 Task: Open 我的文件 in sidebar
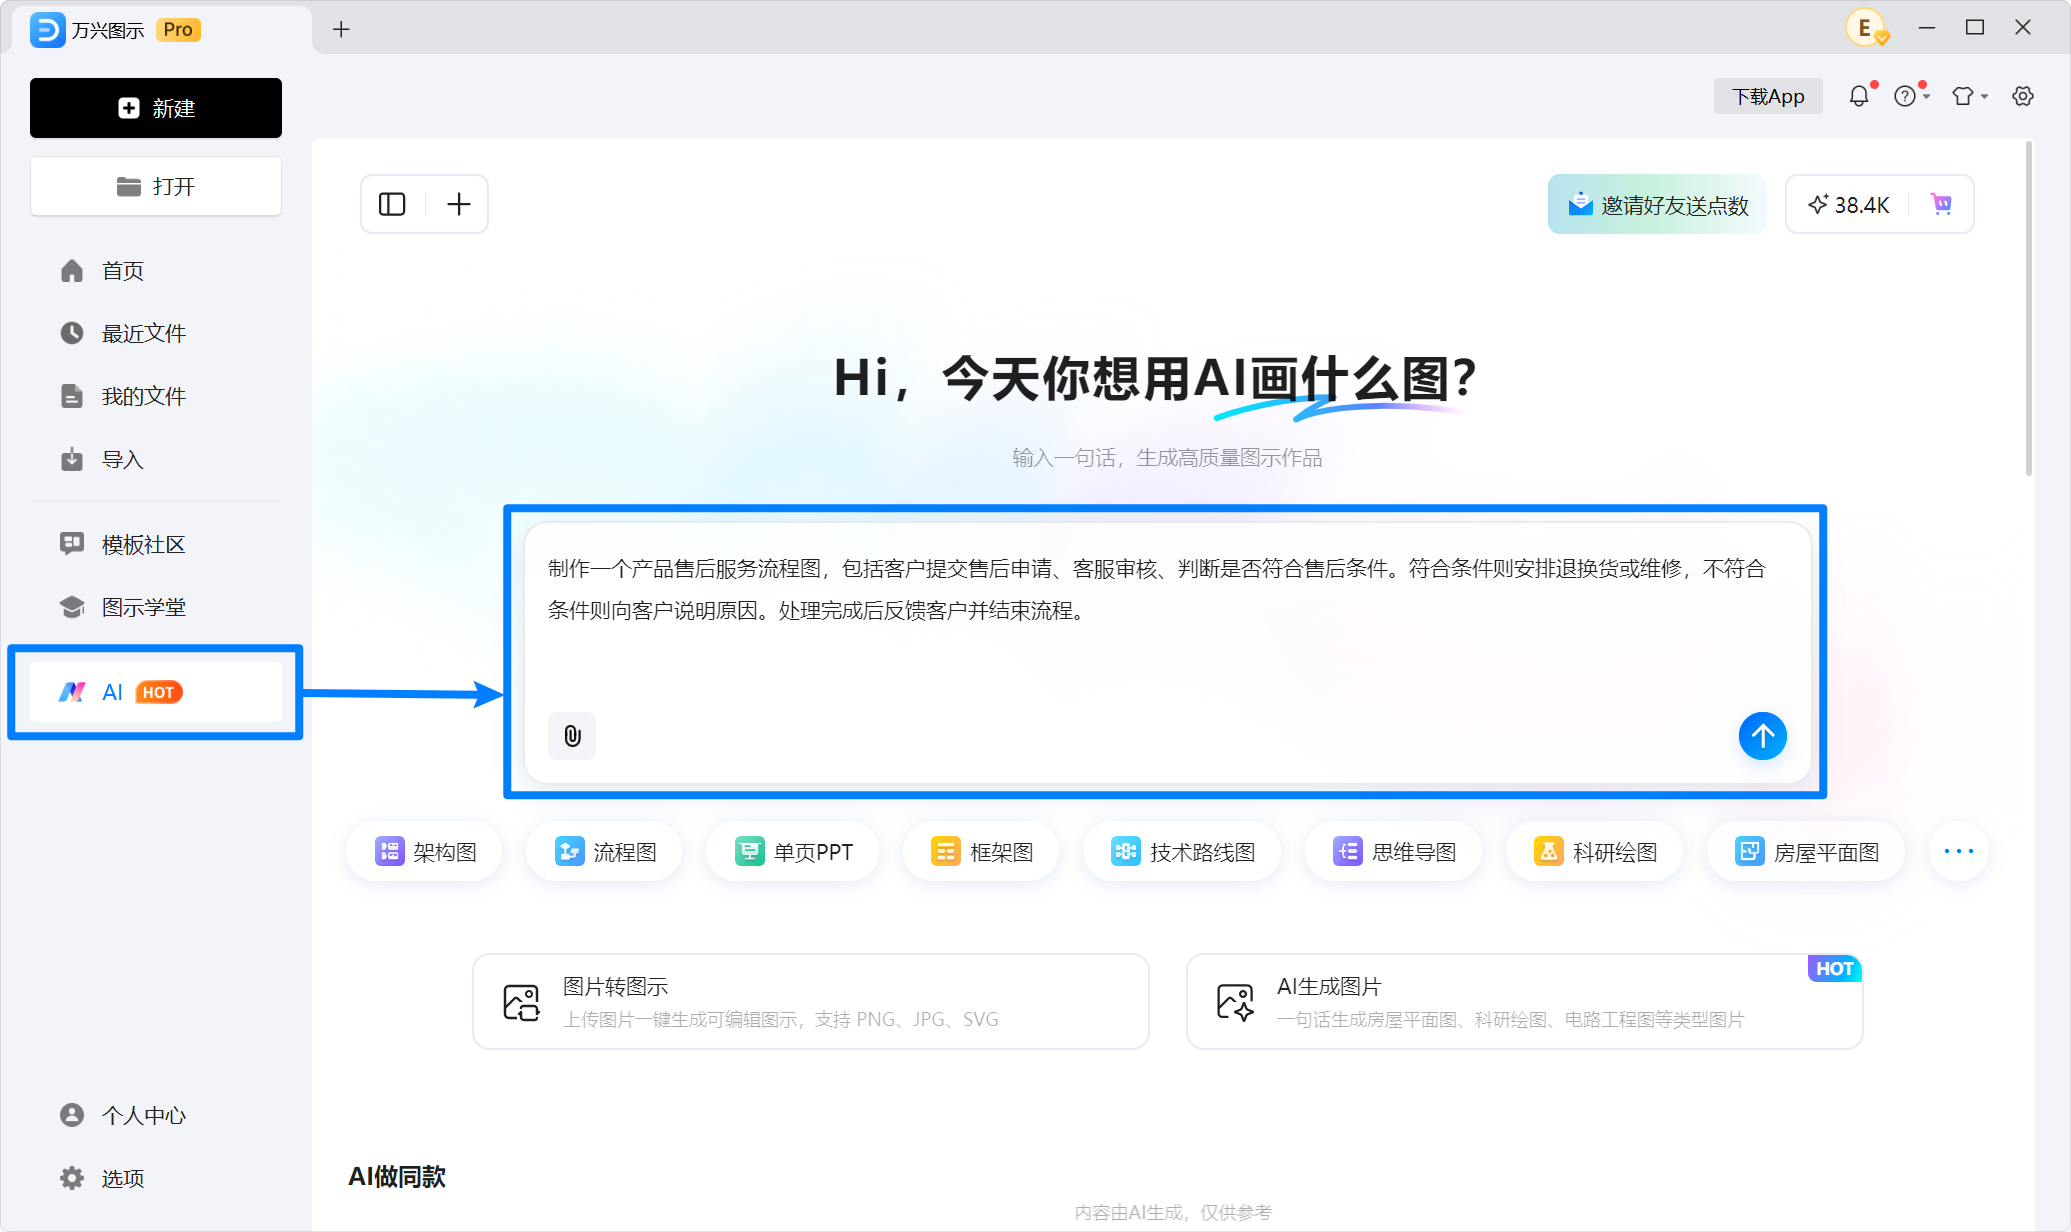tap(156, 396)
